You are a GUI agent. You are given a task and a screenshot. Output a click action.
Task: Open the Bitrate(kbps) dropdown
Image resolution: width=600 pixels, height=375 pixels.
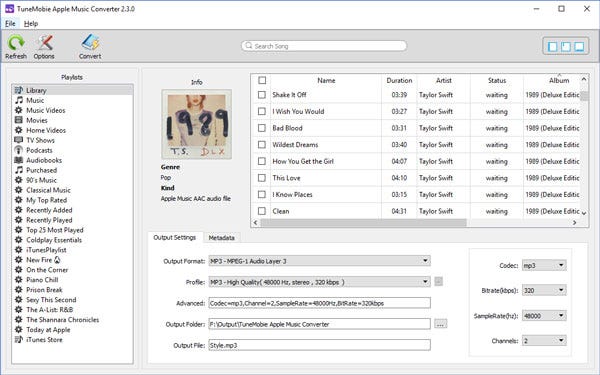[544, 290]
